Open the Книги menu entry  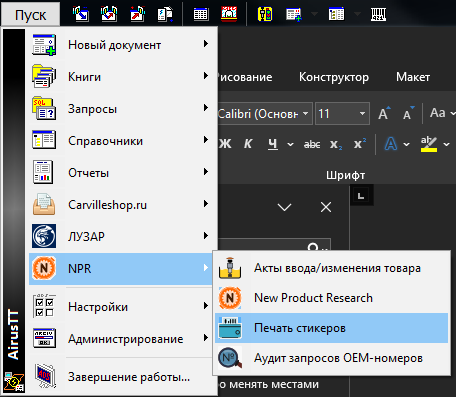[121, 77]
